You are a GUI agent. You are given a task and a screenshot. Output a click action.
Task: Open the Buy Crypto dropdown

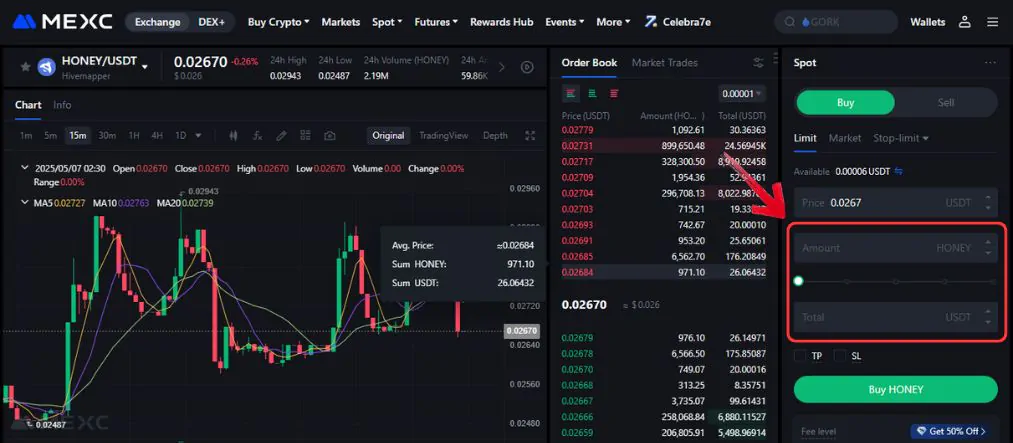point(278,22)
